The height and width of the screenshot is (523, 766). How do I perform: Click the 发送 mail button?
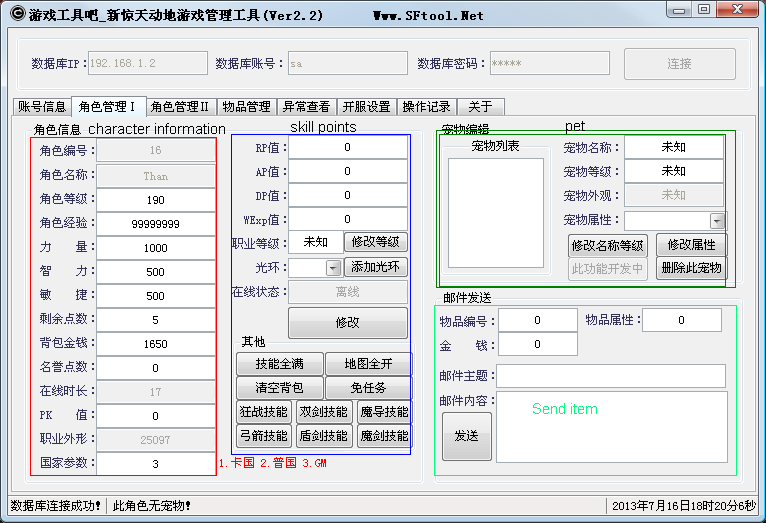pos(466,436)
